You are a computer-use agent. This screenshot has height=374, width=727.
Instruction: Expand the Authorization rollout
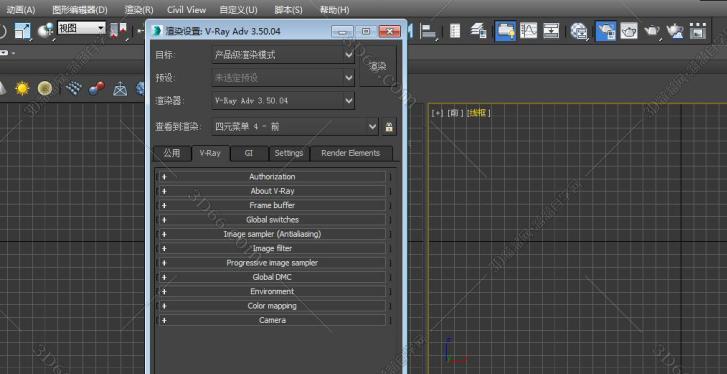pos(272,177)
